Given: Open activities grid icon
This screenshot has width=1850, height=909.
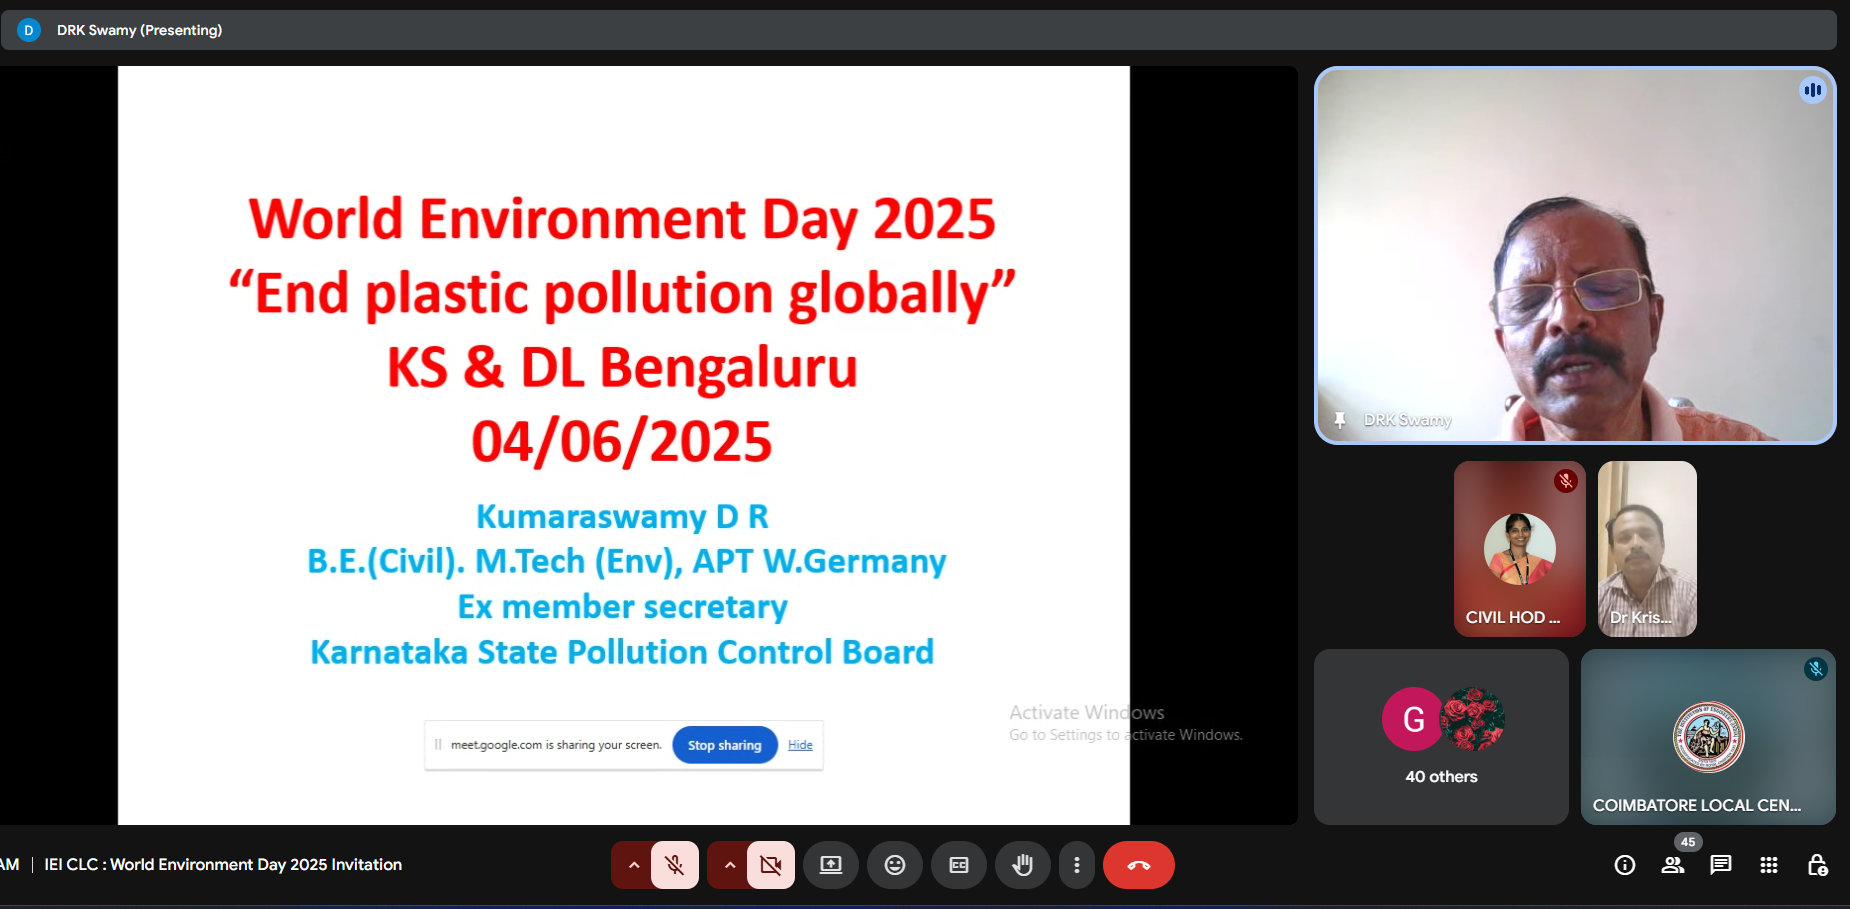Looking at the screenshot, I should pyautogui.click(x=1769, y=865).
